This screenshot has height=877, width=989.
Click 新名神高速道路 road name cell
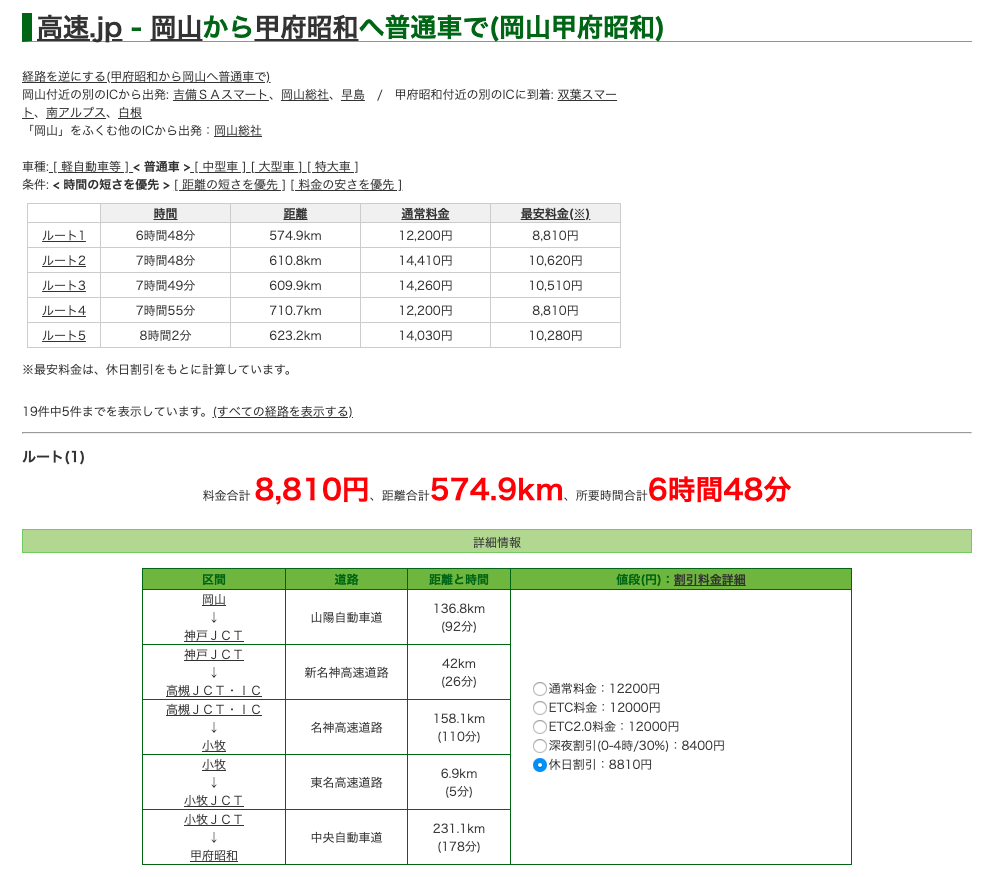[x=346, y=673]
